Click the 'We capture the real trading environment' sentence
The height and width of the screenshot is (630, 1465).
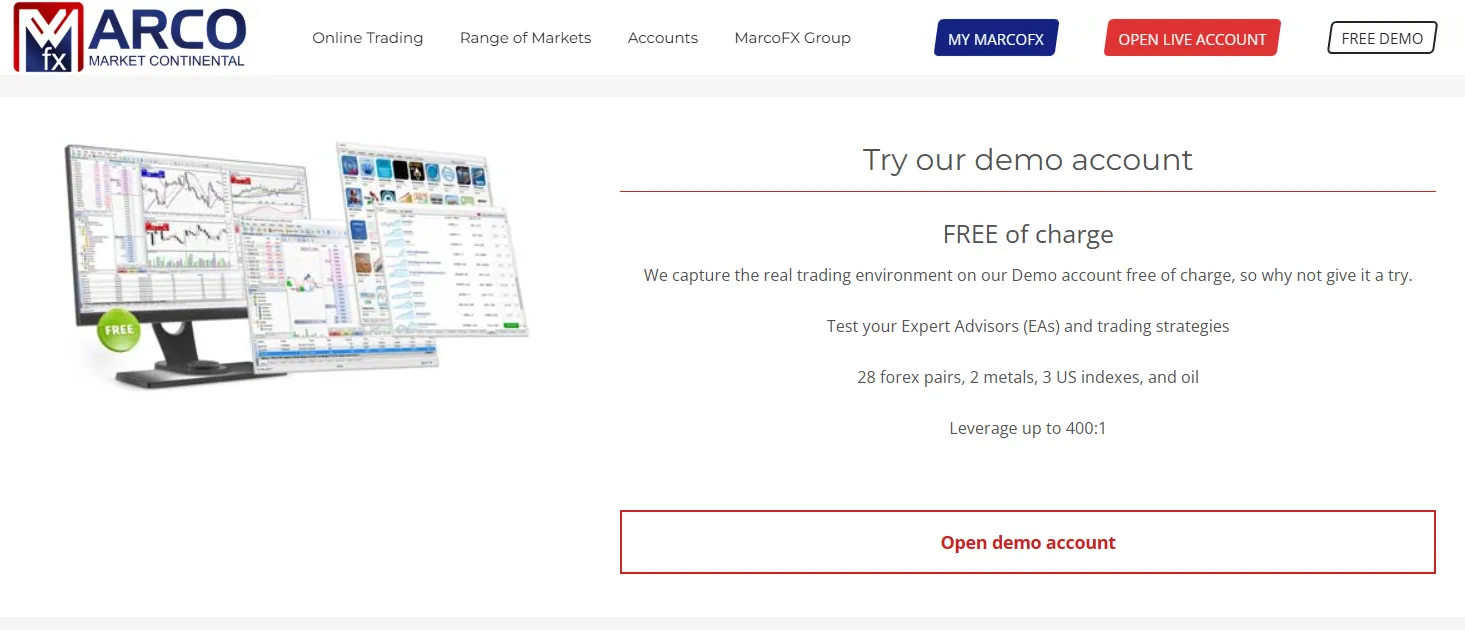click(x=1028, y=275)
